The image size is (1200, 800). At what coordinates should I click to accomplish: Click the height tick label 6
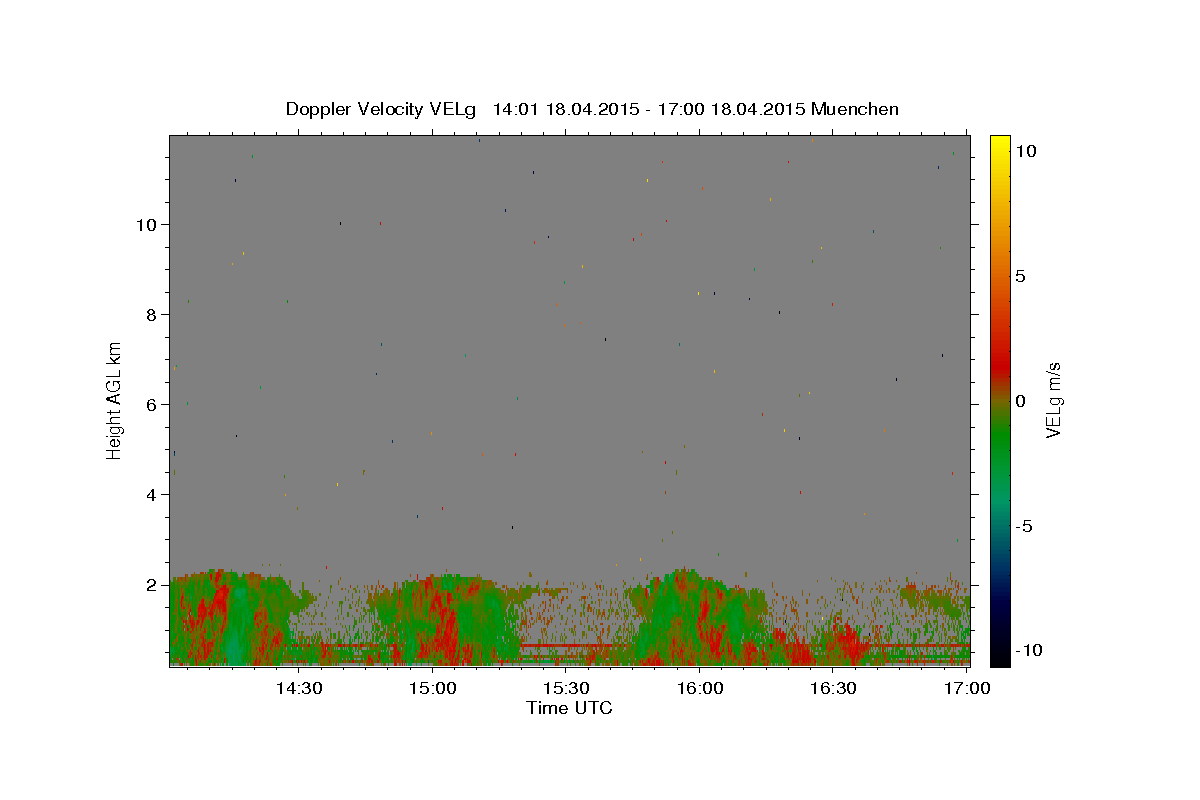[x=153, y=405]
